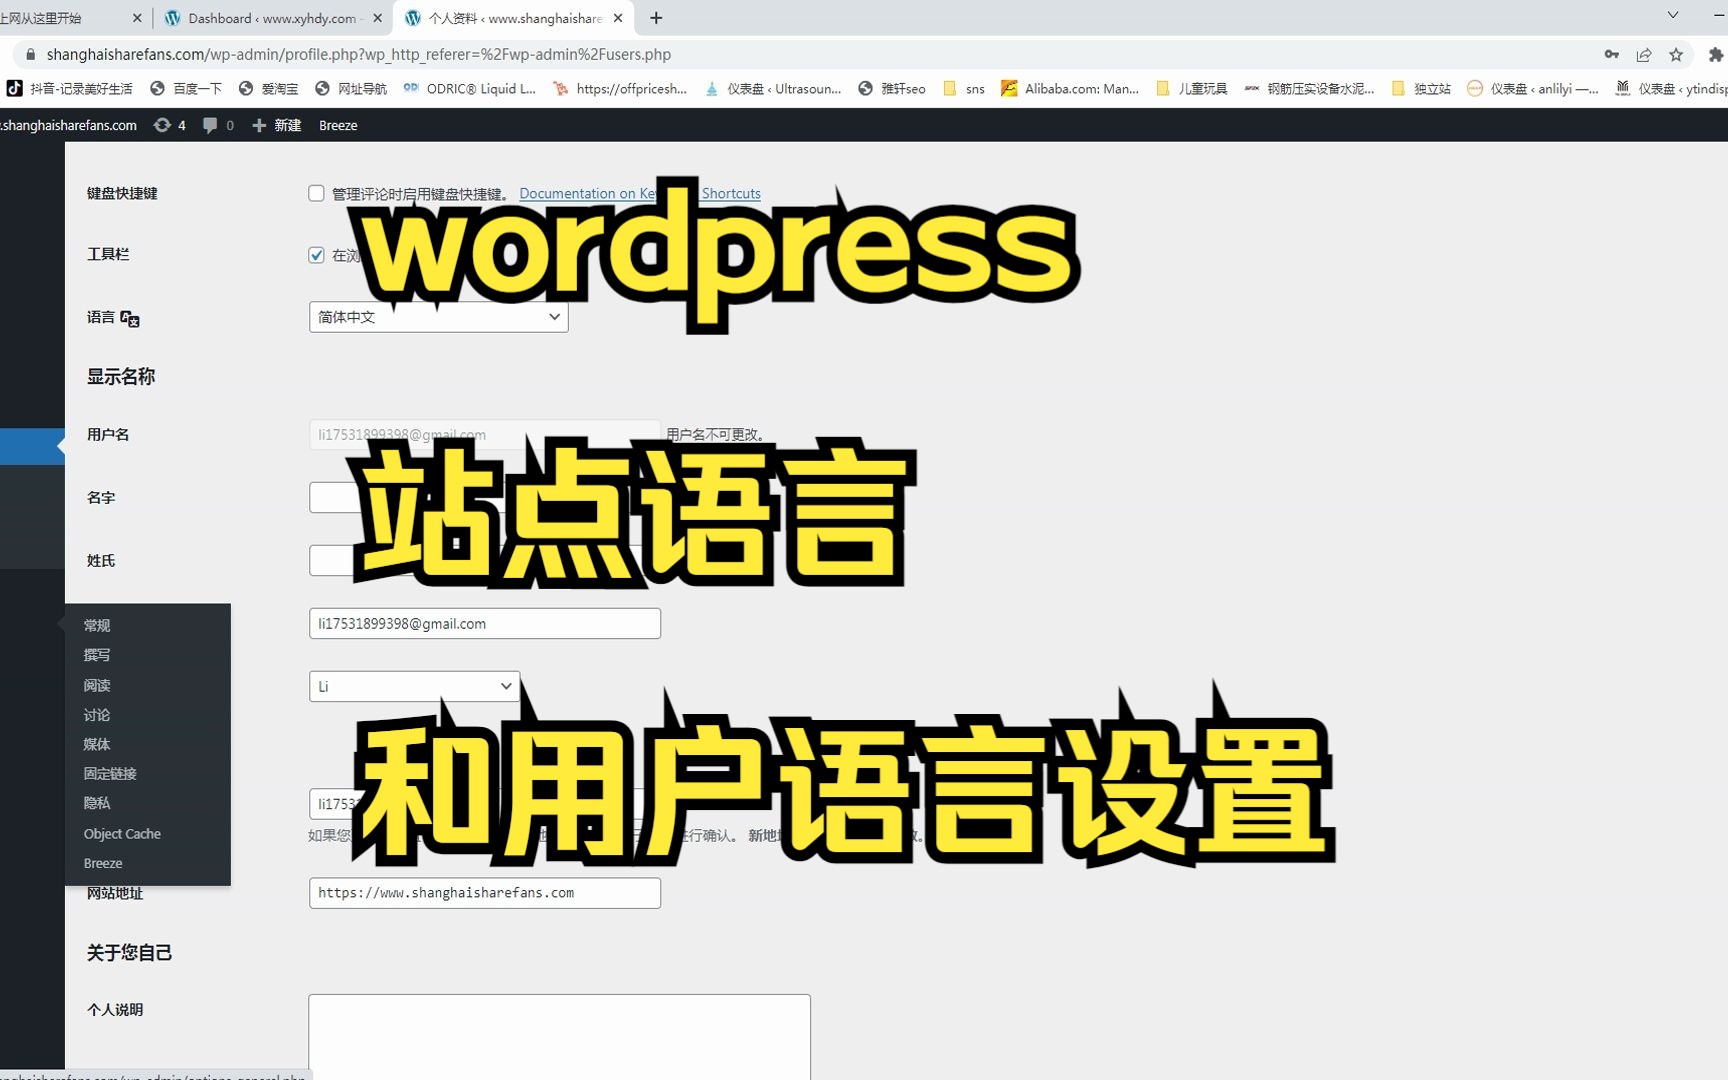Open 撰写 settings submenu item

pos(97,655)
